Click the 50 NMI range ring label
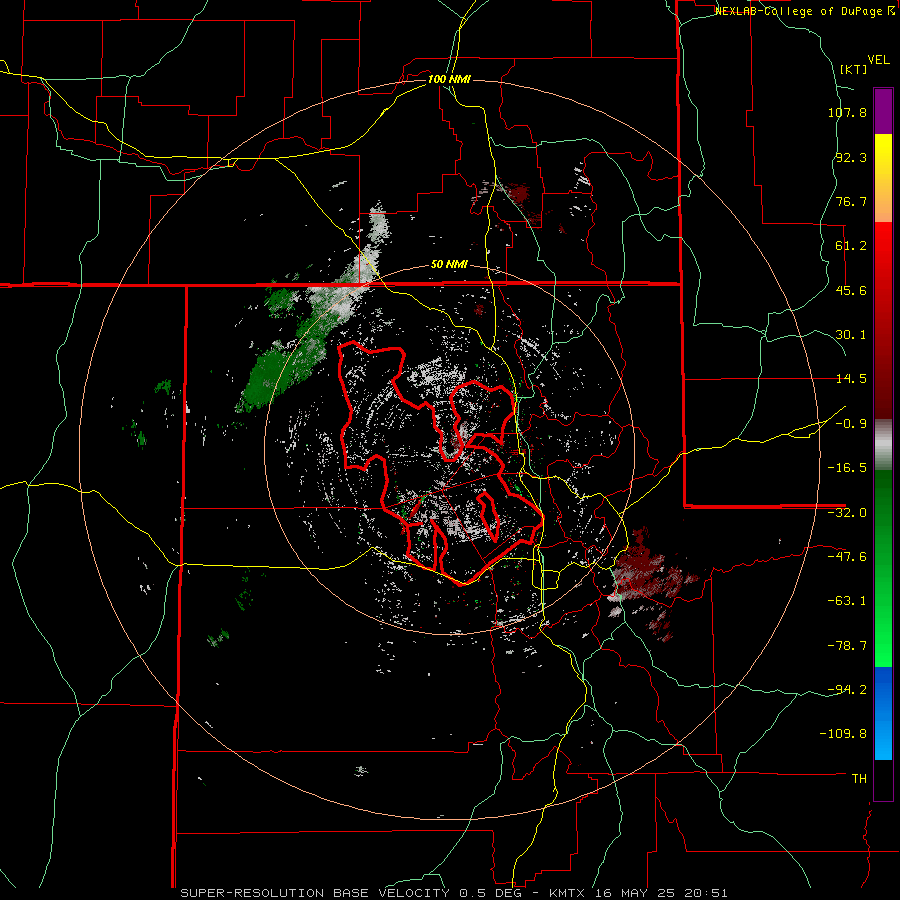Viewport: 900px width, 900px height. 449,265
